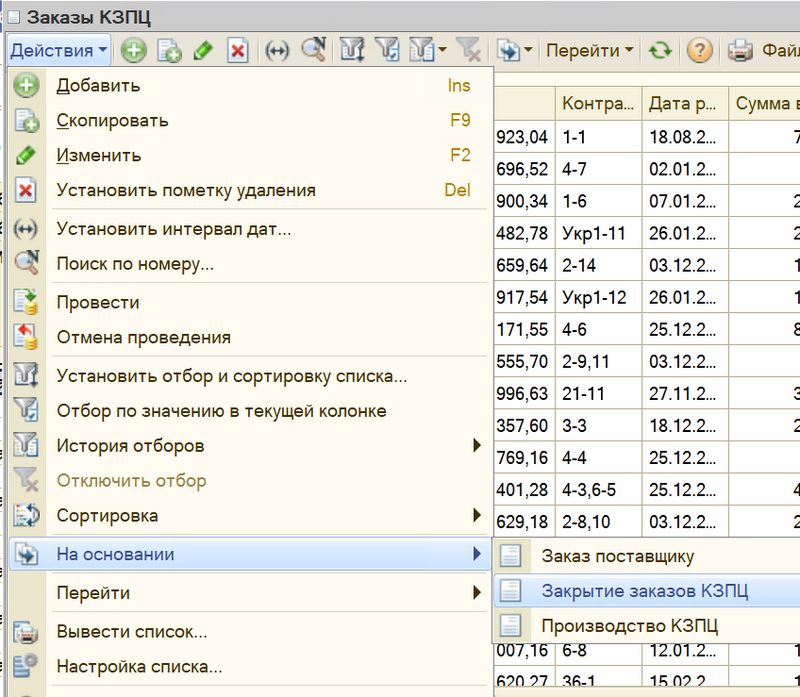Click cell 6-8 in table

(x=598, y=651)
